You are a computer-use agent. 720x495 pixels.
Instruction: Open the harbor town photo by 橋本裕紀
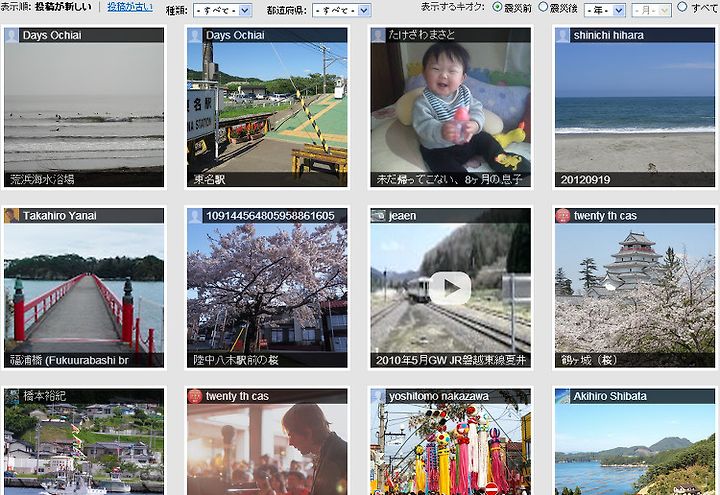click(84, 442)
